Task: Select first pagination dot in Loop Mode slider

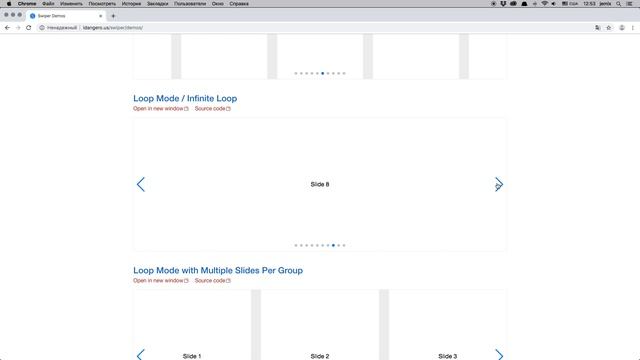Action: pos(296,245)
